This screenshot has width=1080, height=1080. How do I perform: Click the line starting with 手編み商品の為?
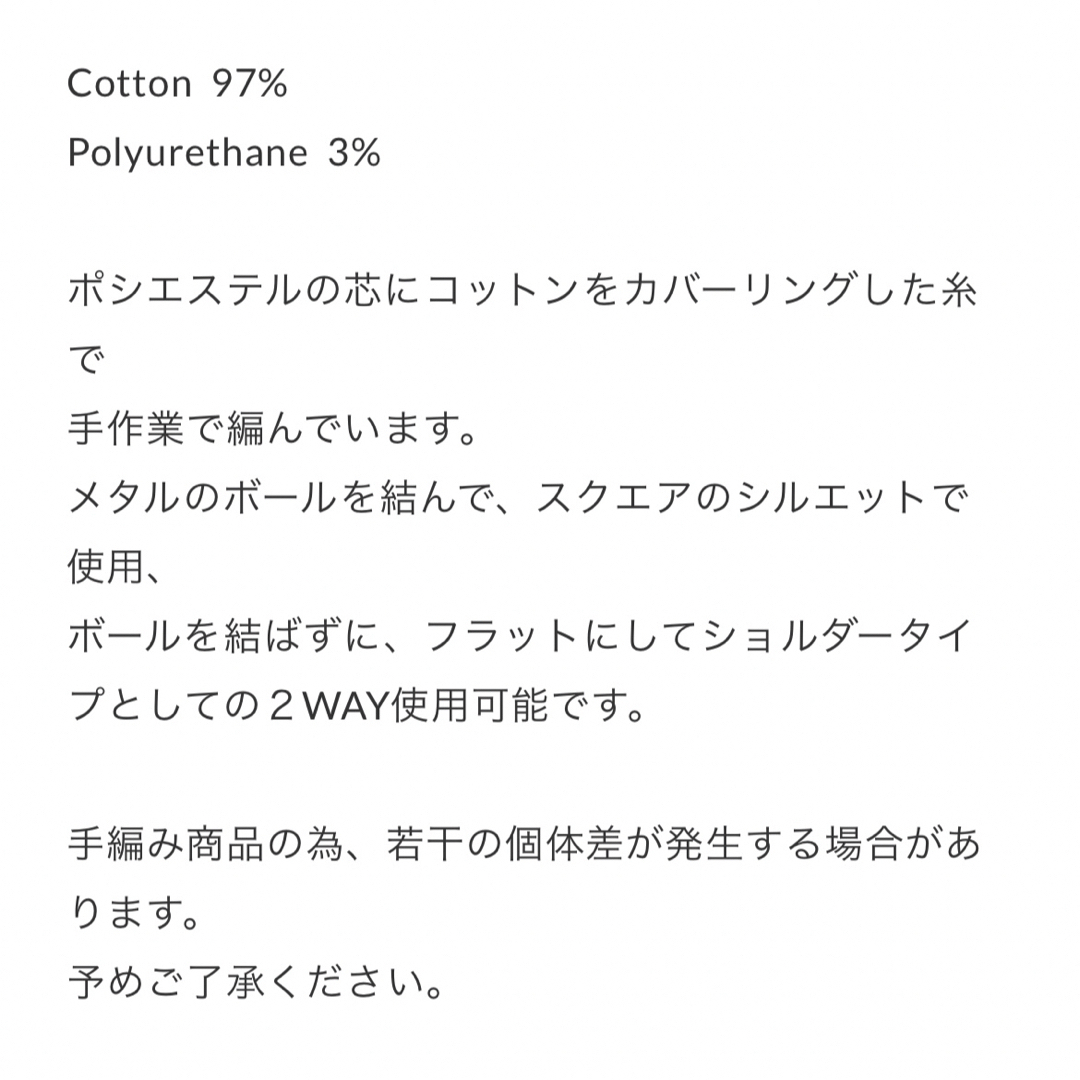click(x=523, y=844)
